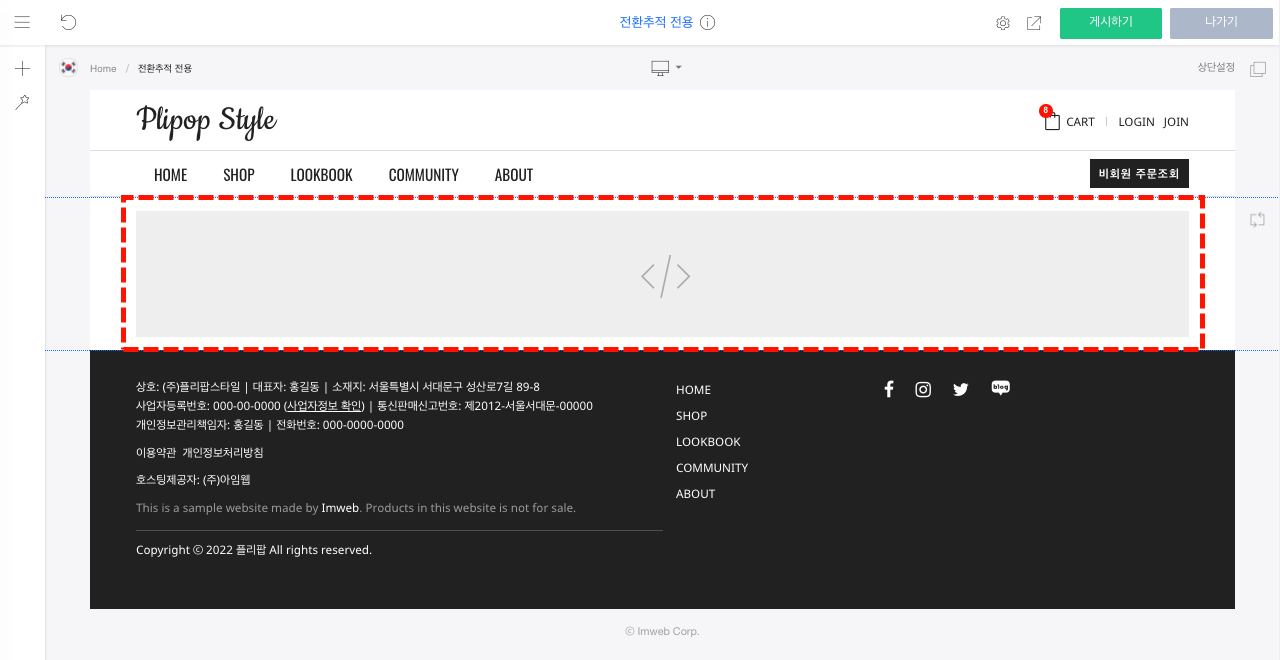This screenshot has width=1280, height=660.
Task: Open the shopping cart bag icon
Action: pyautogui.click(x=1052, y=121)
